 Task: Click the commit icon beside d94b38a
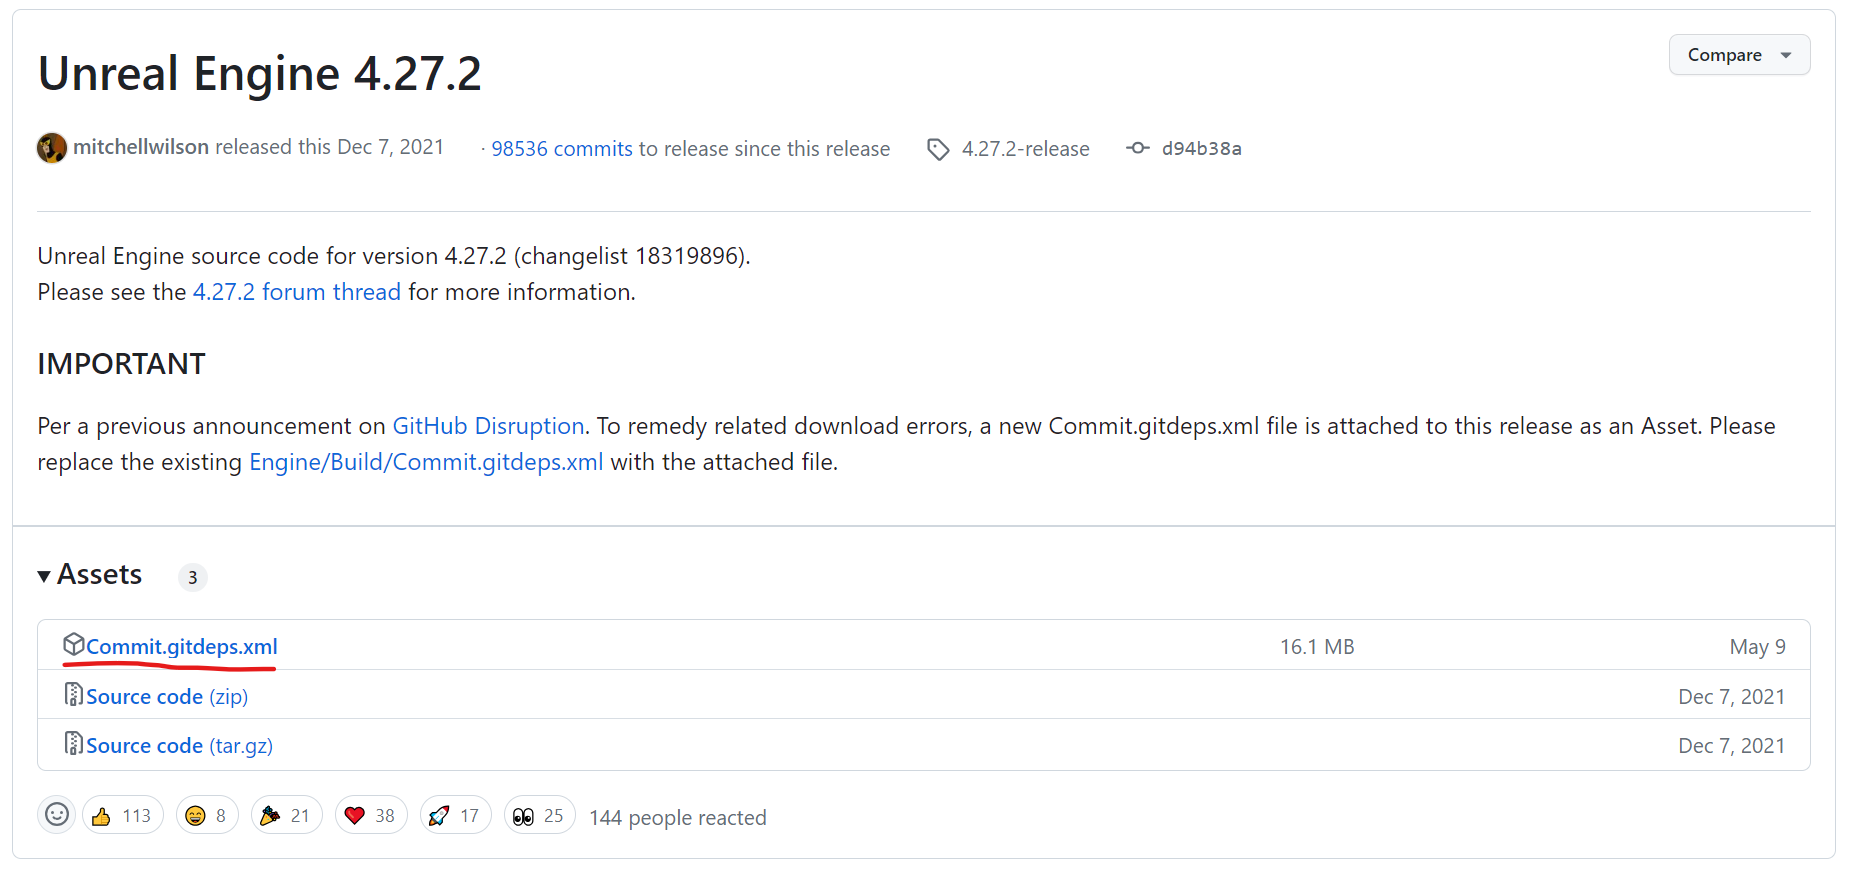pos(1138,148)
